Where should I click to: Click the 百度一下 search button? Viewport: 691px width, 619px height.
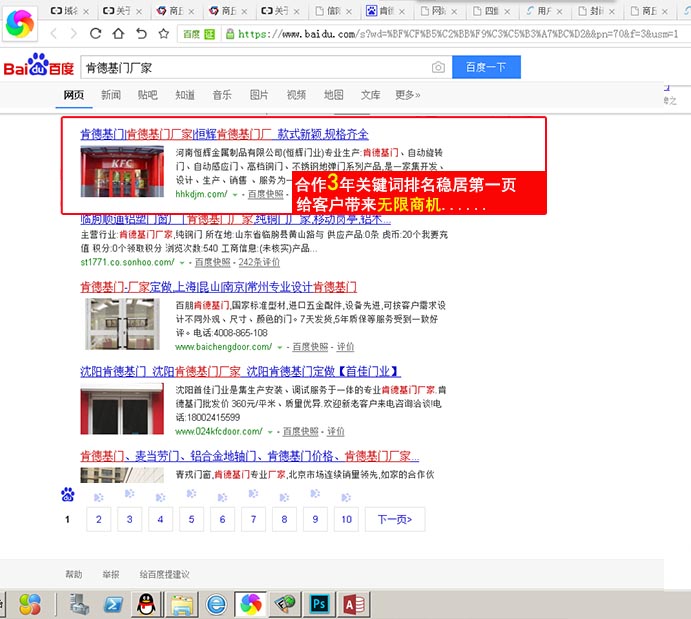486,67
